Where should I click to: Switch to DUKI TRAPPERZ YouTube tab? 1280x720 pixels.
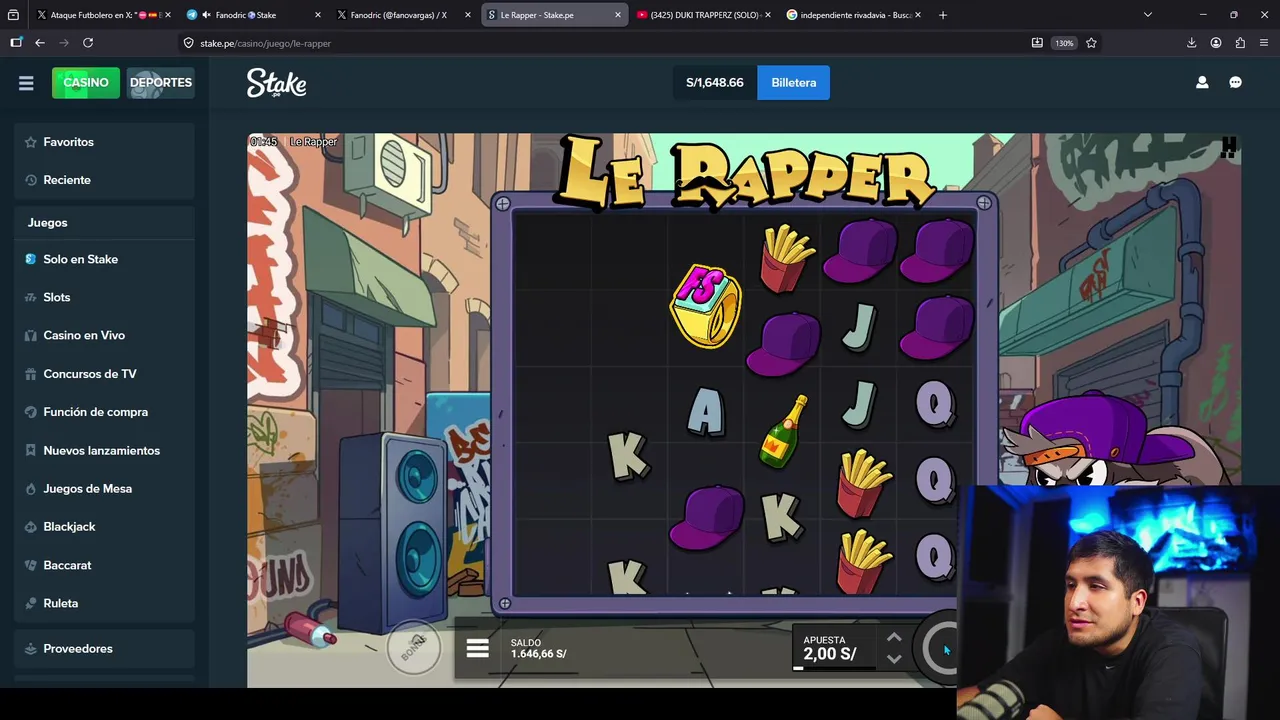tap(704, 15)
